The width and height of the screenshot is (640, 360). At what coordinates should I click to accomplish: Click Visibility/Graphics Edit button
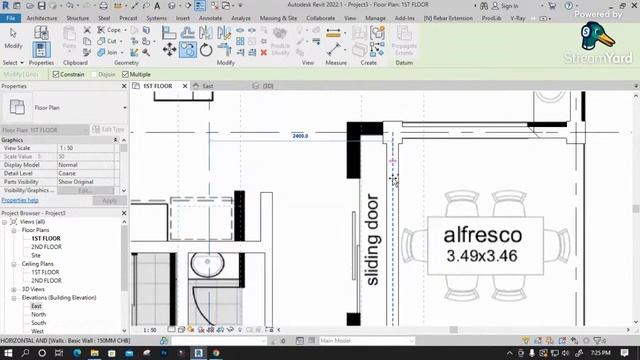[85, 190]
